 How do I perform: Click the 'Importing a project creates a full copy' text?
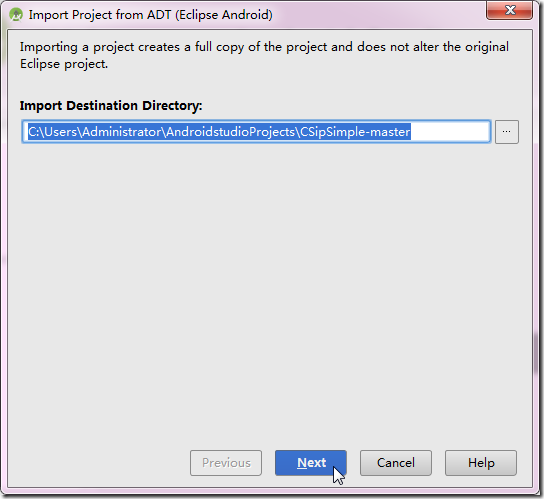click(264, 55)
